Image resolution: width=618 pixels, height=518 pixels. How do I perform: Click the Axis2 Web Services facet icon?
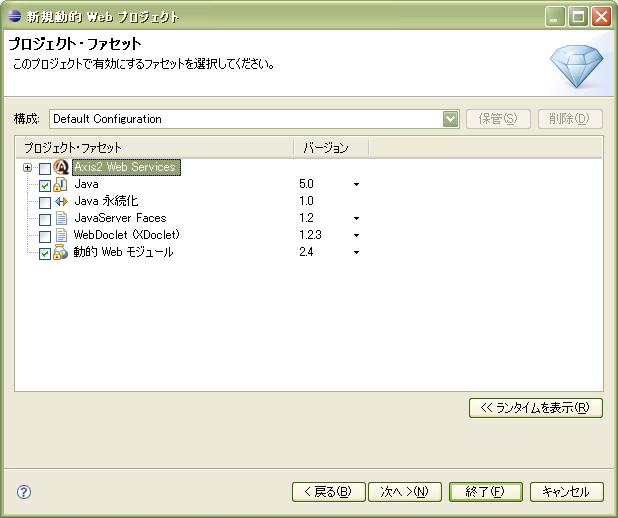pyautogui.click(x=61, y=168)
